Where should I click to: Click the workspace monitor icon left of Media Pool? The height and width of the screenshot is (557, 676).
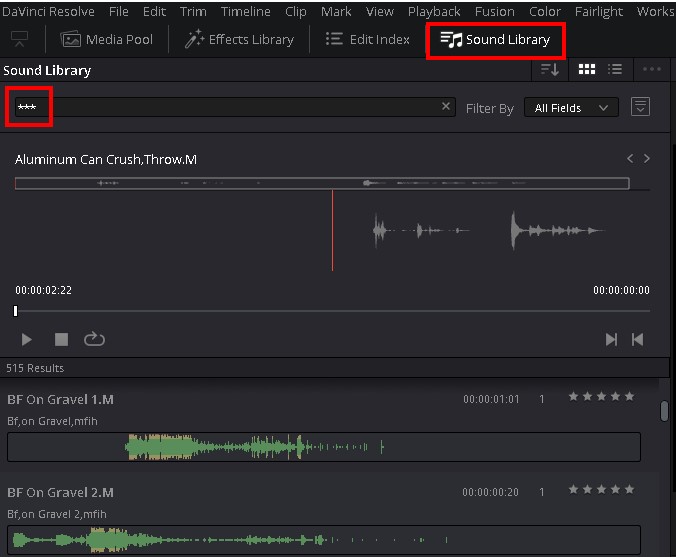click(19, 39)
